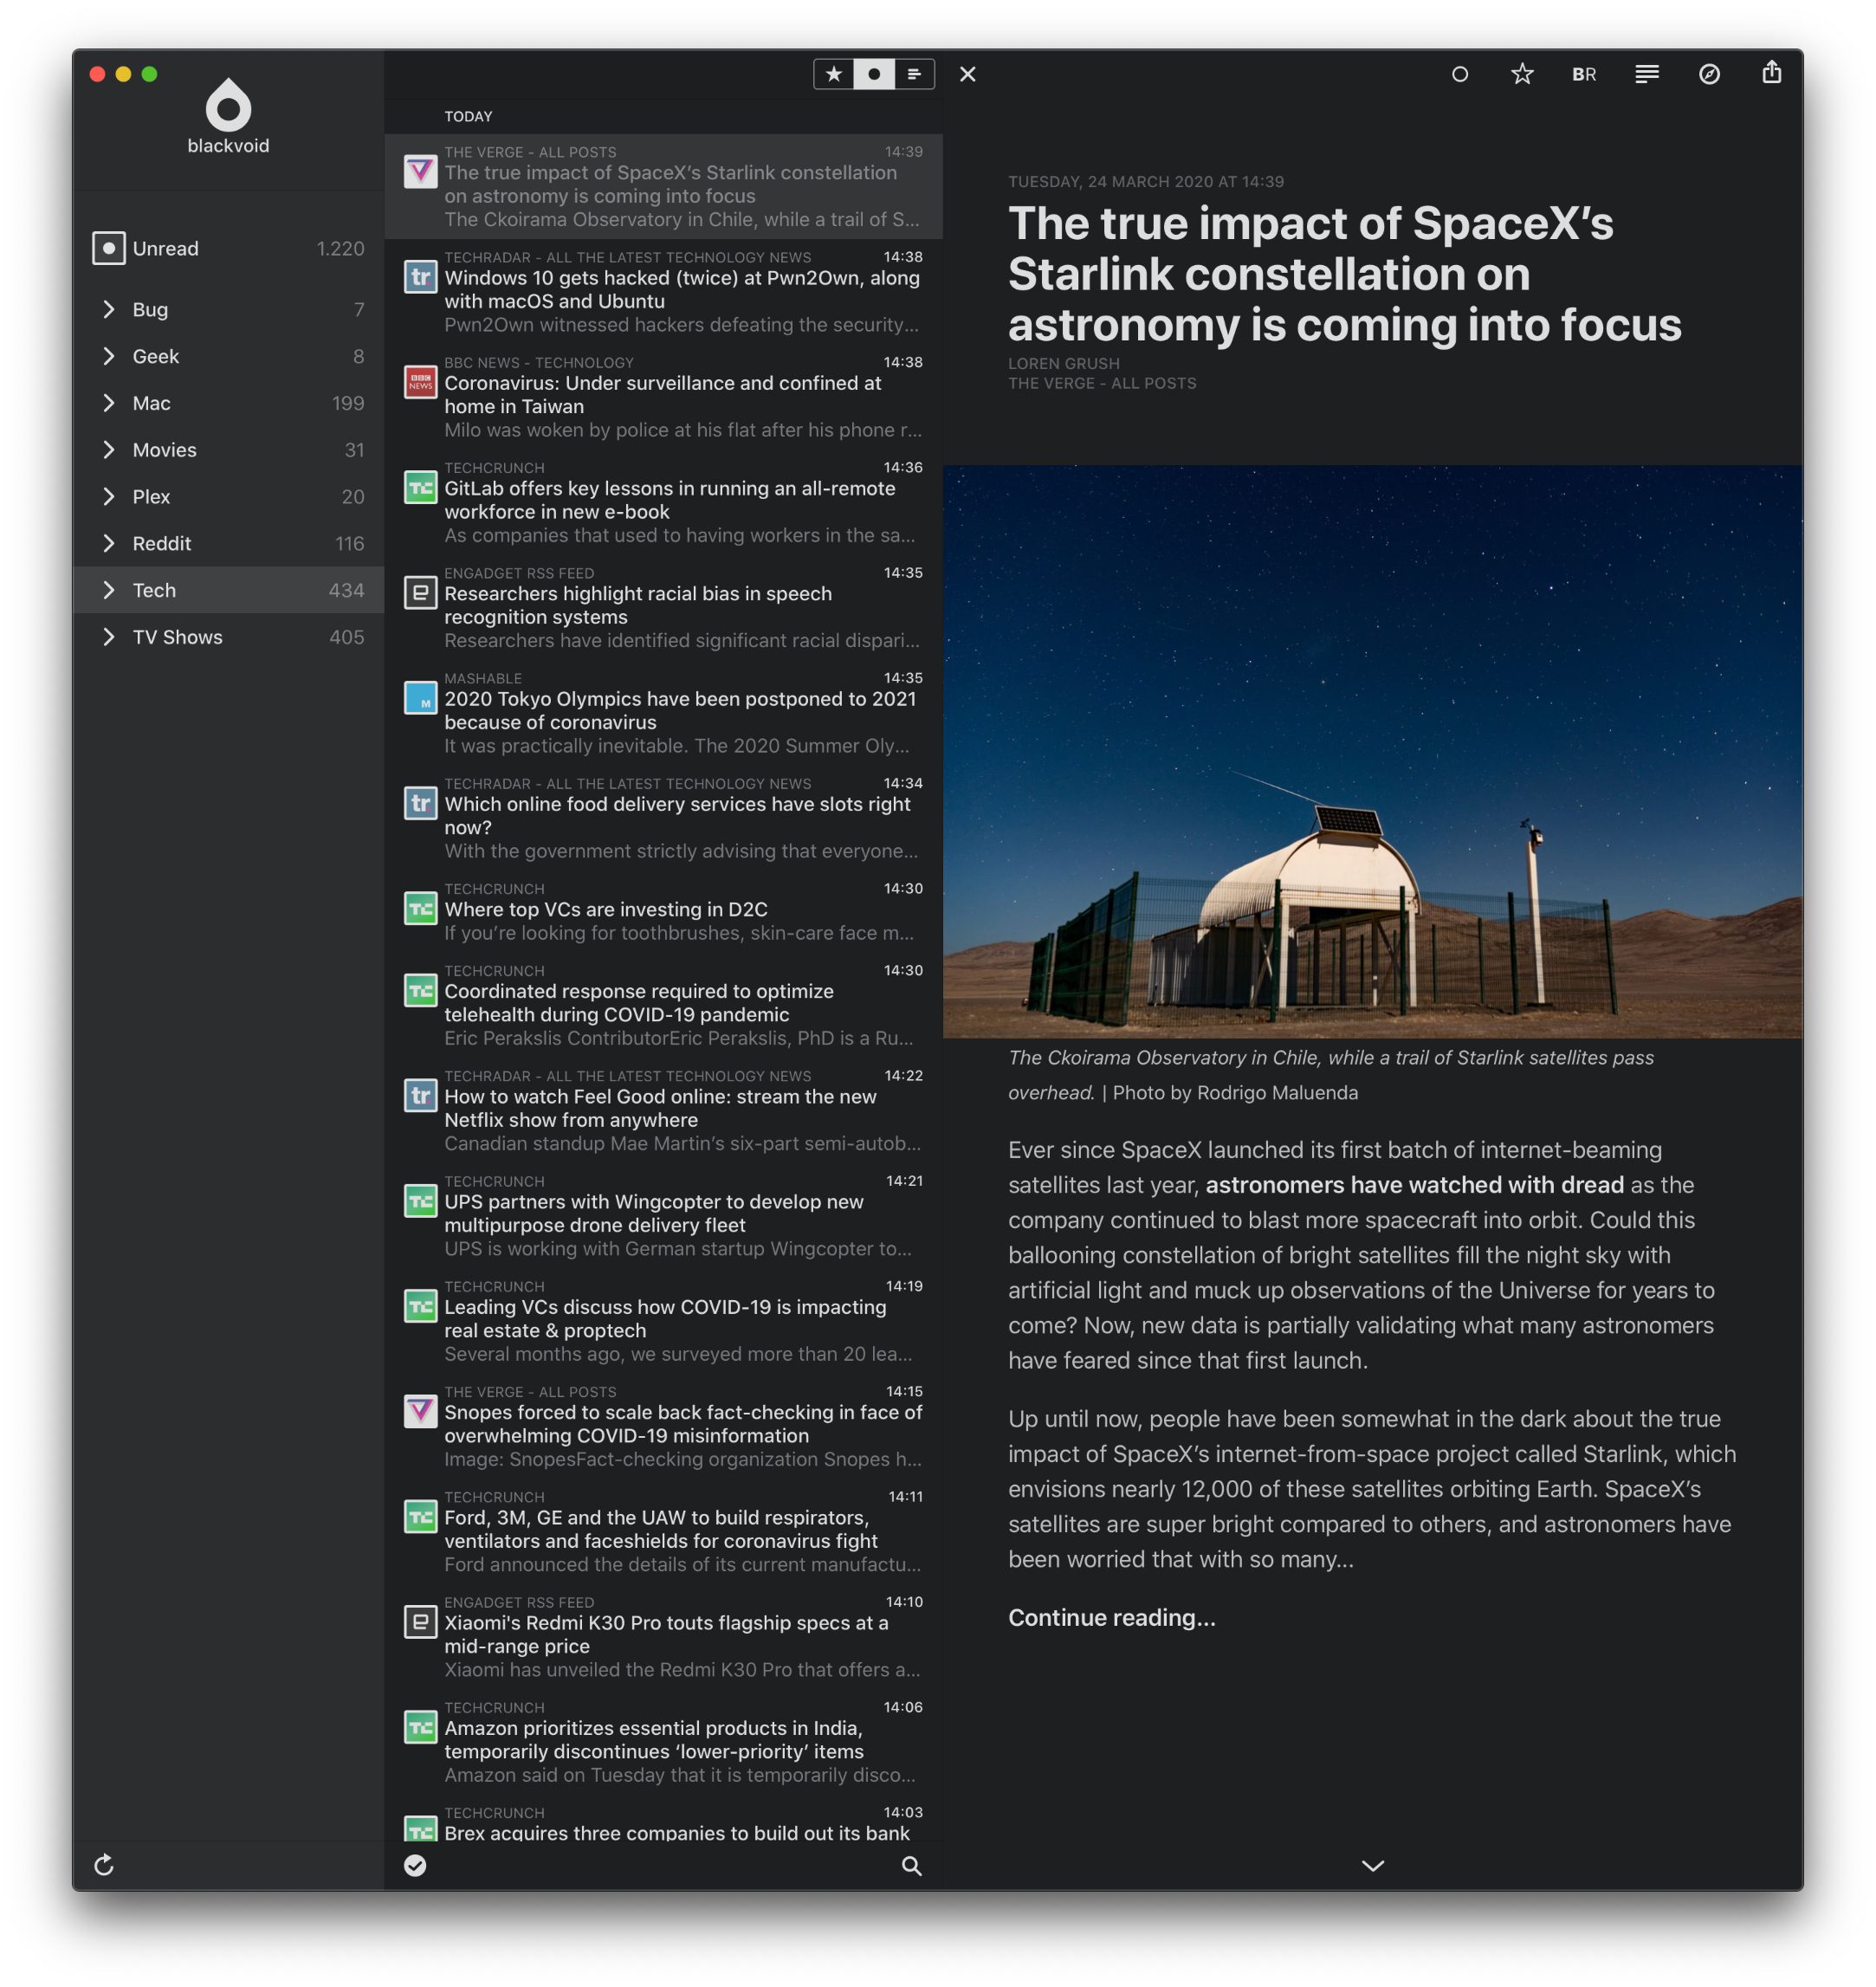The height and width of the screenshot is (1987, 1876).
Task: Open article search
Action: coord(911,1865)
